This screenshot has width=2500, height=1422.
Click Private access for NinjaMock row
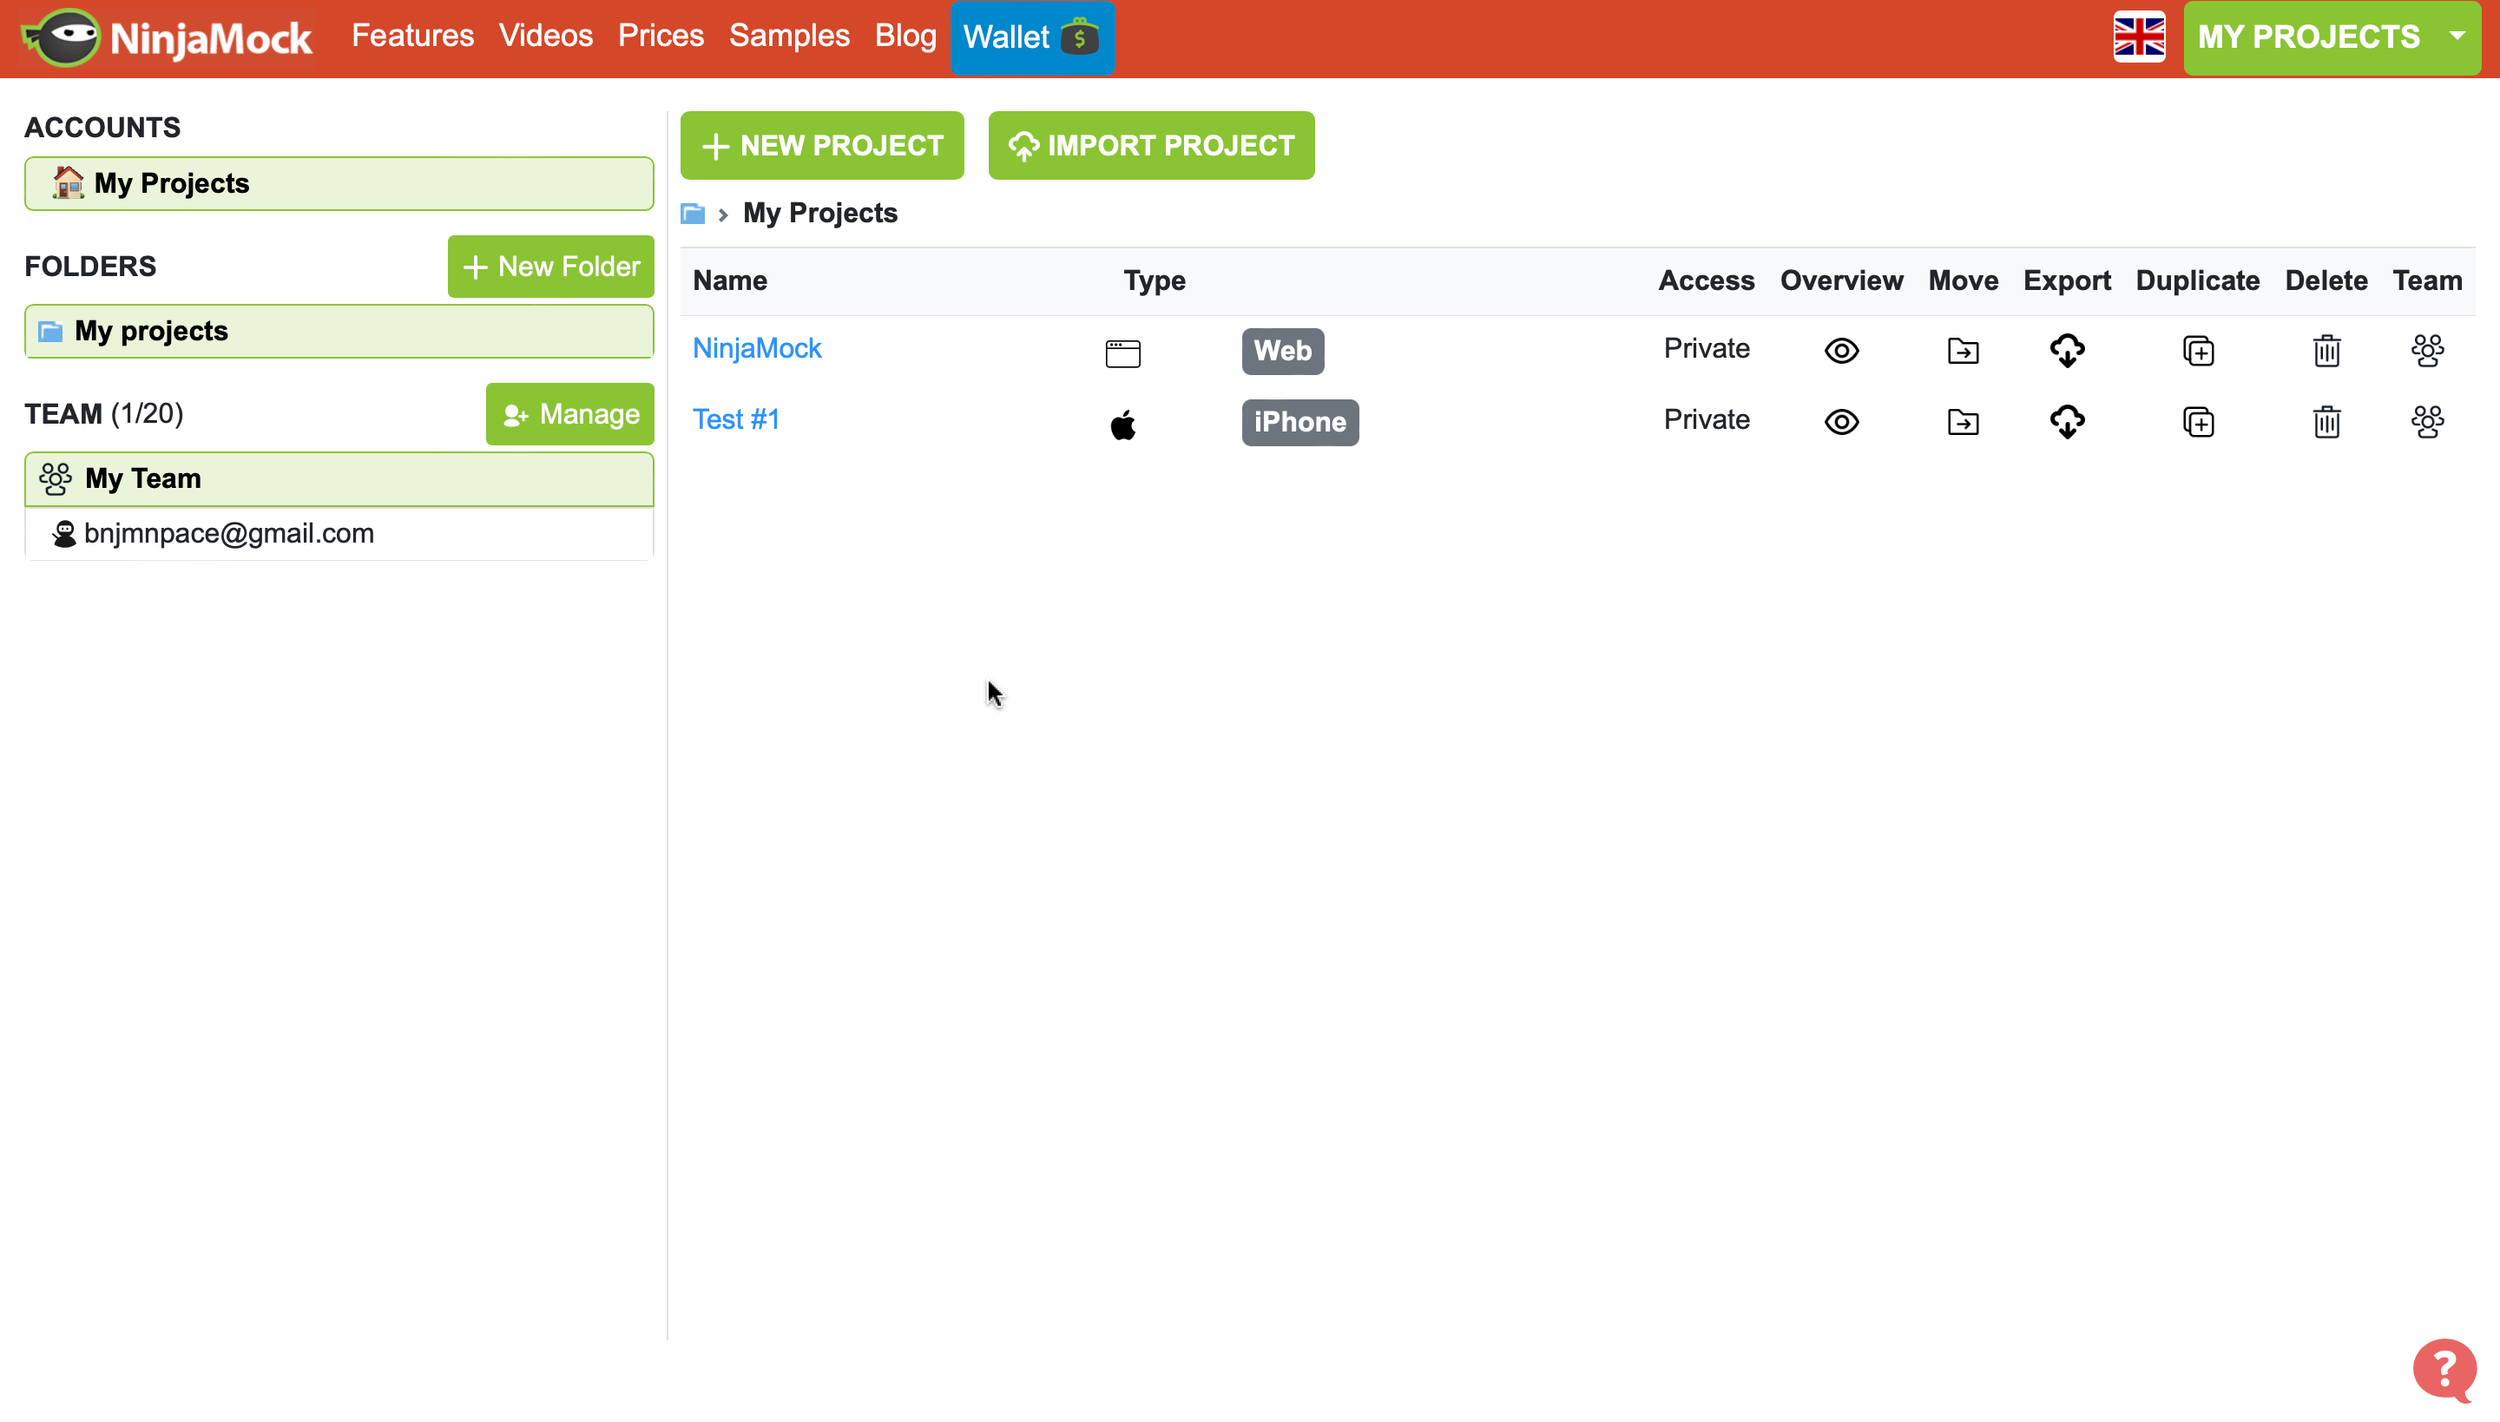pyautogui.click(x=1706, y=348)
